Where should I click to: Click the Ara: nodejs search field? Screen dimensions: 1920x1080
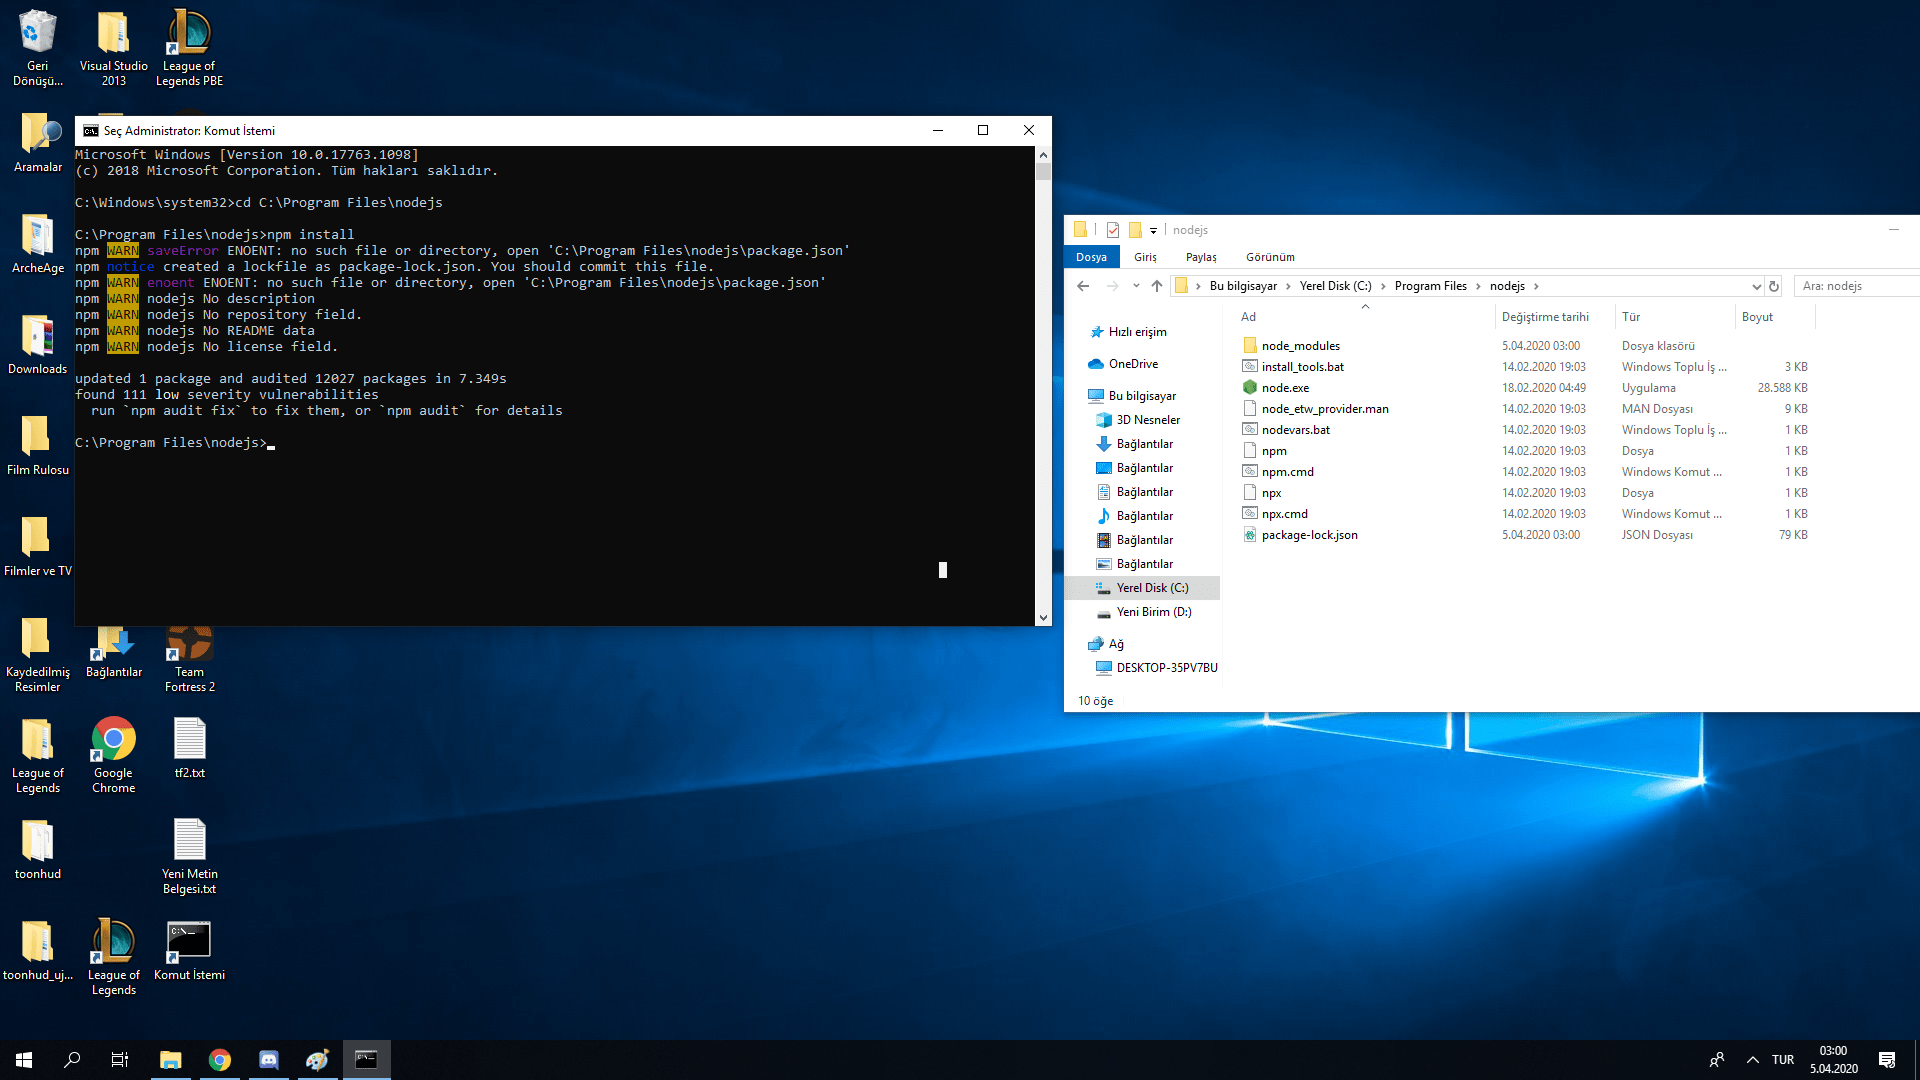tap(1855, 286)
